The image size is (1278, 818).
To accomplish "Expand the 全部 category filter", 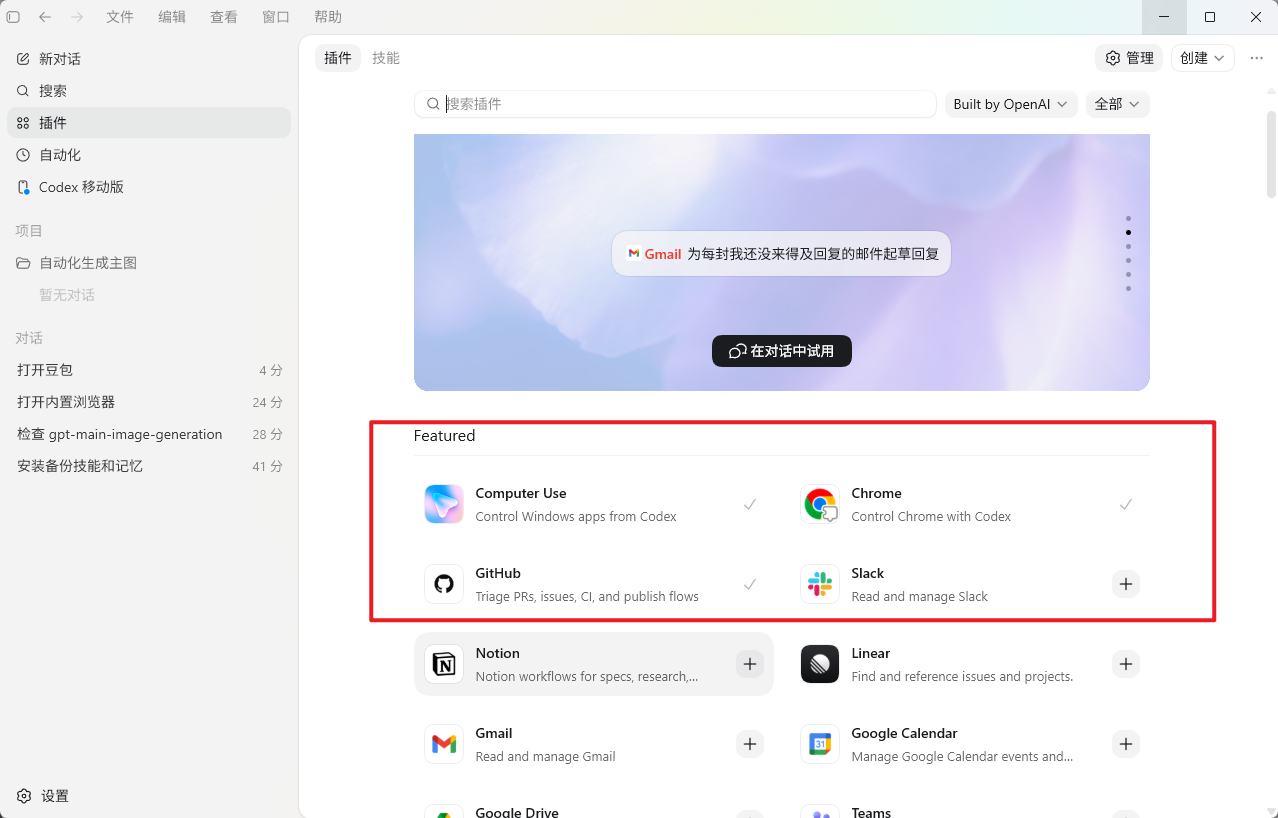I will point(1117,104).
